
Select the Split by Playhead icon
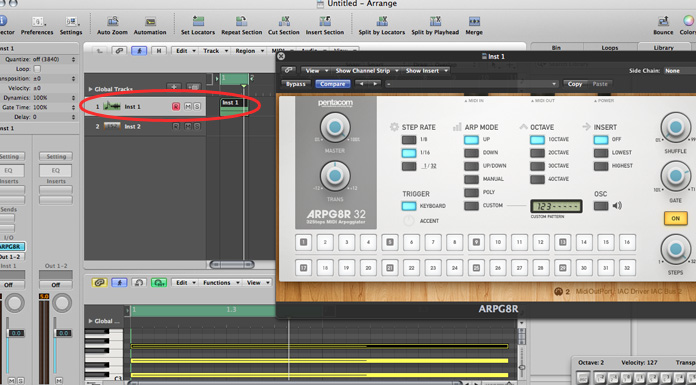click(x=435, y=21)
